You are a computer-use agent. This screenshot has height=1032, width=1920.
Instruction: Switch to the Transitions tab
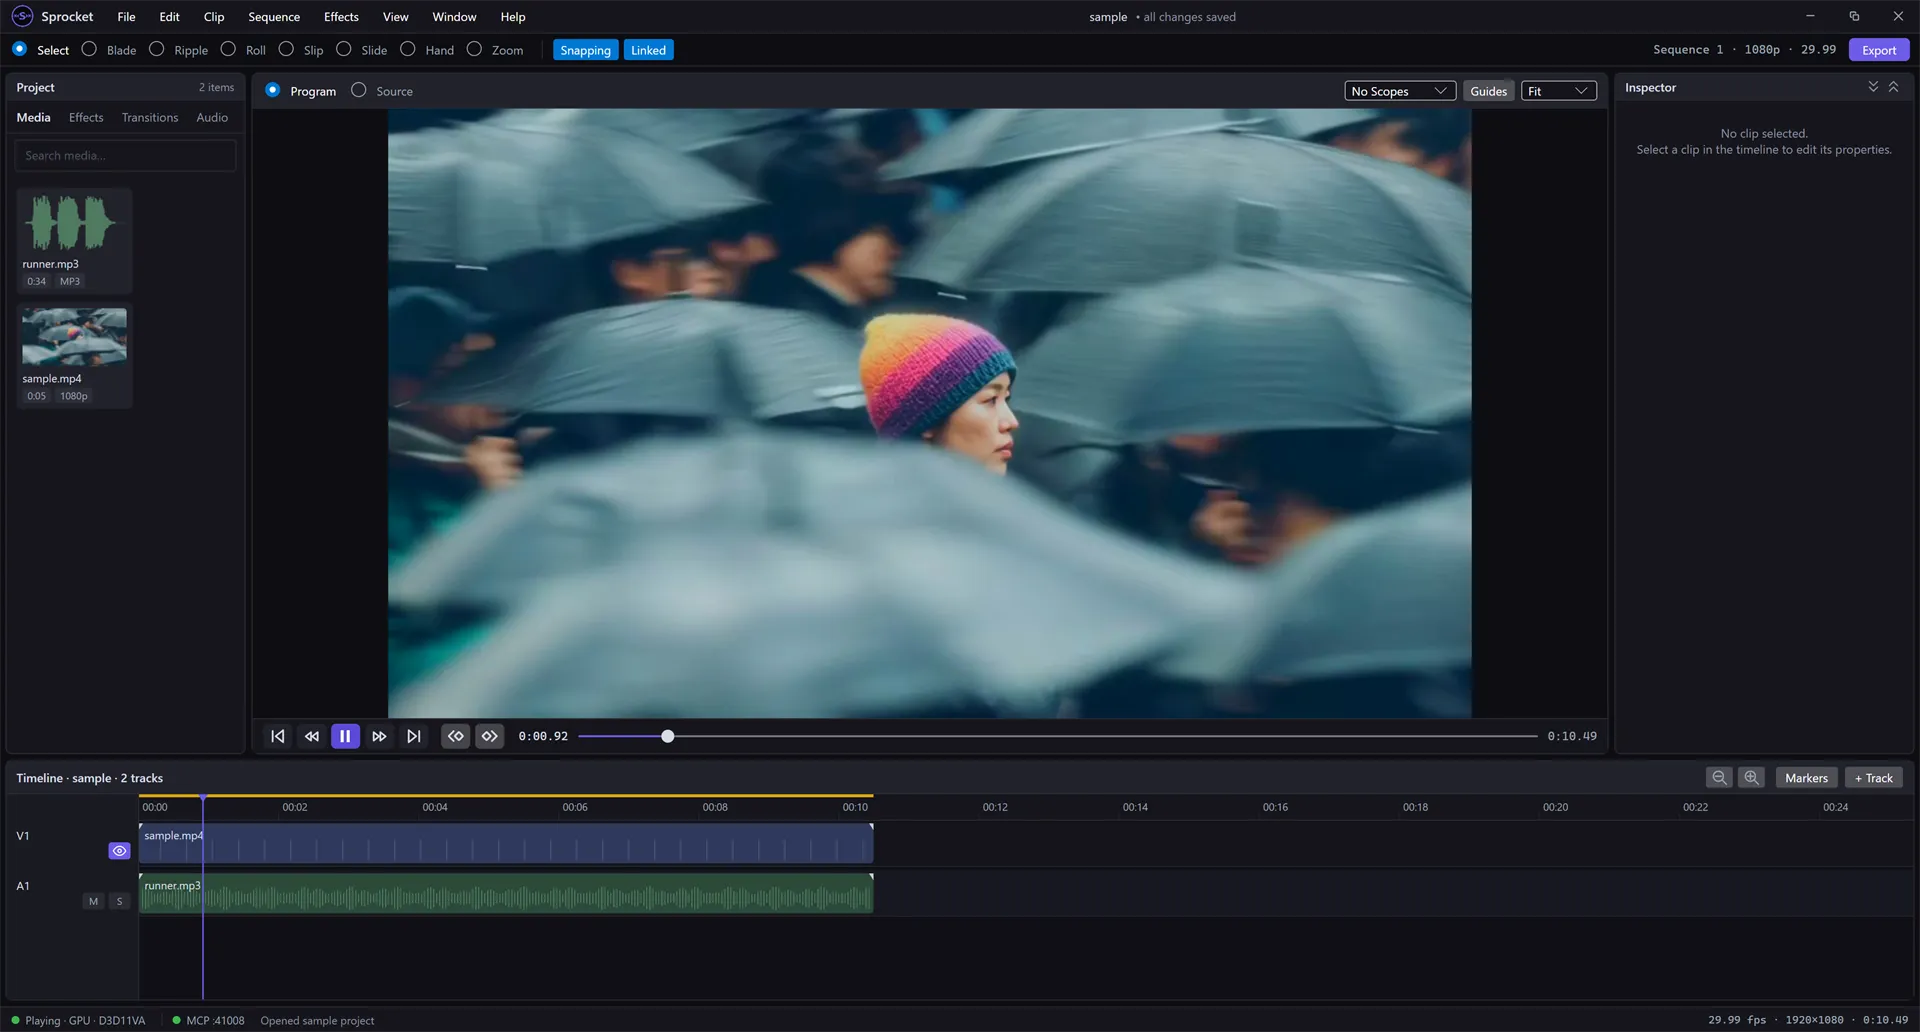pyautogui.click(x=150, y=117)
